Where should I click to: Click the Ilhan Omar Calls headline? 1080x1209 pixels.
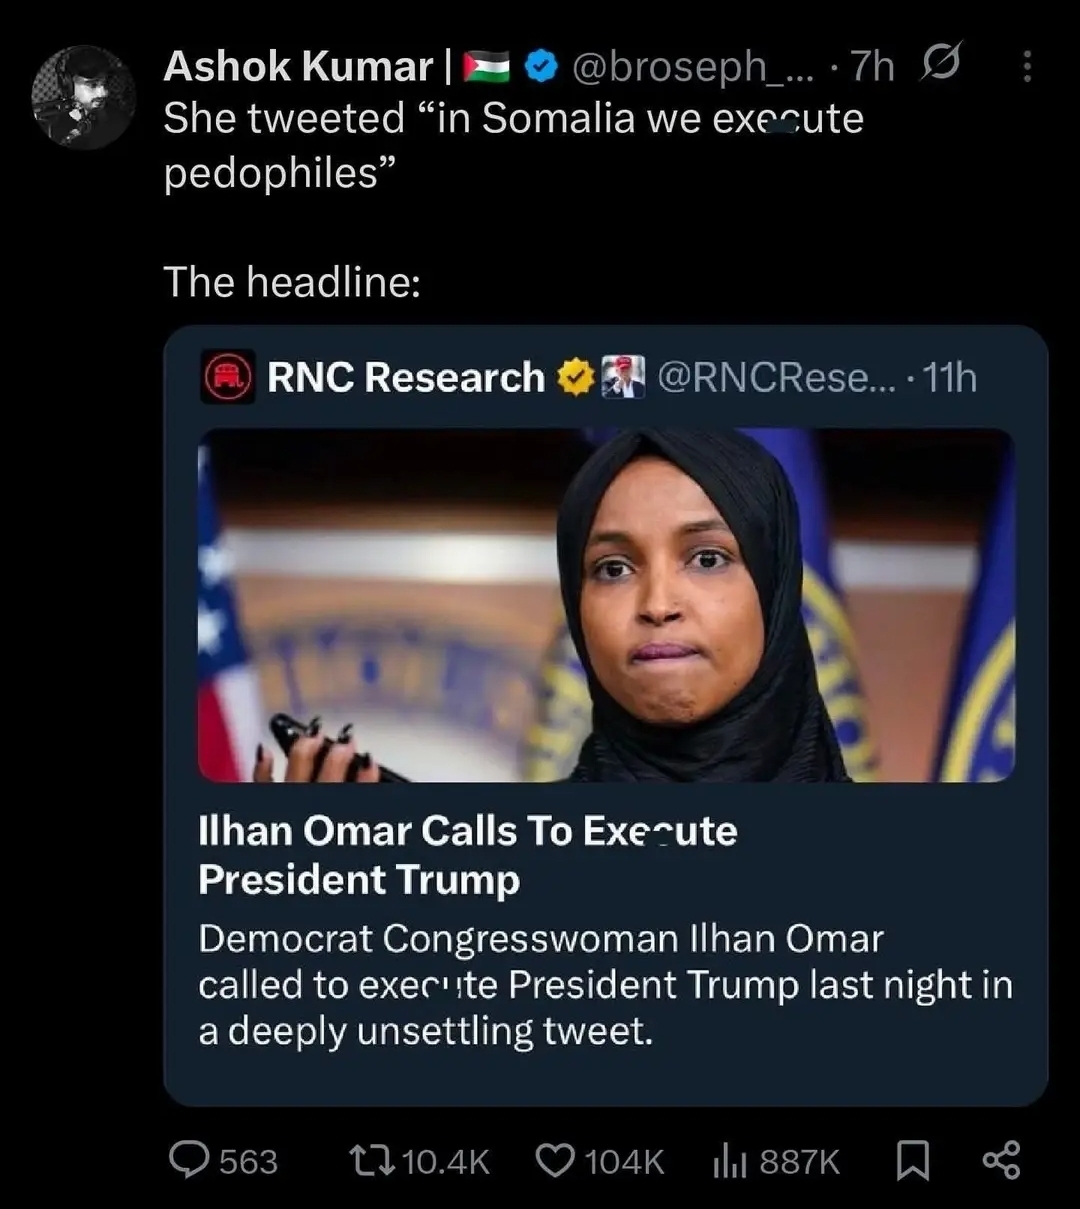[x=467, y=855]
